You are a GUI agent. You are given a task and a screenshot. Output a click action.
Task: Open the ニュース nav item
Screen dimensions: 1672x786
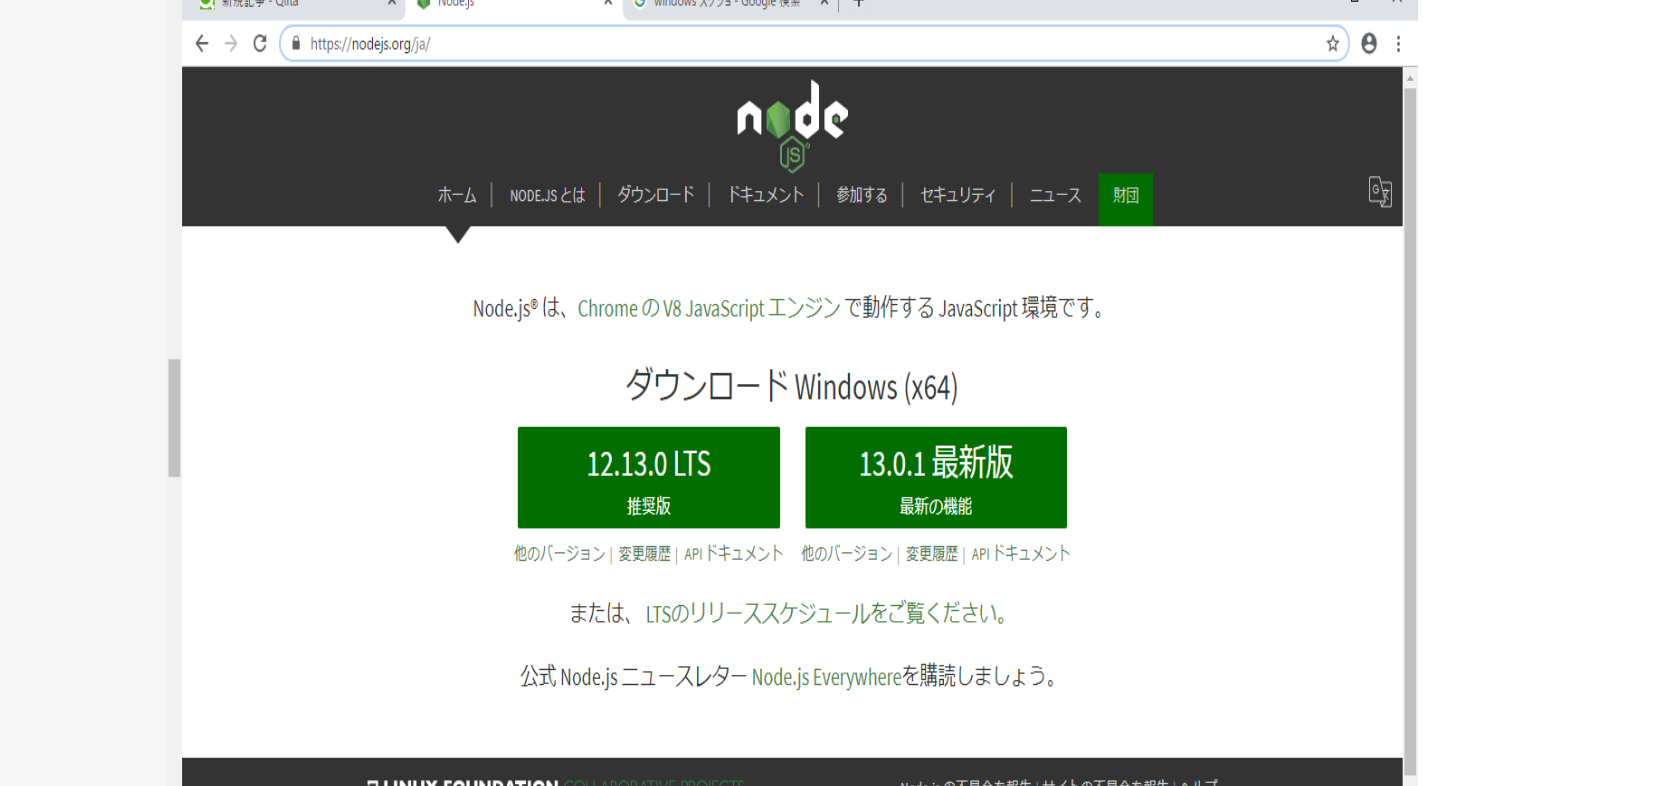1055,195
